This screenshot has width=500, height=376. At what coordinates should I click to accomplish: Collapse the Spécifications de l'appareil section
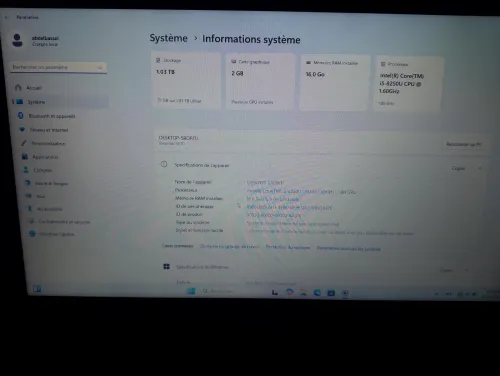(x=480, y=169)
